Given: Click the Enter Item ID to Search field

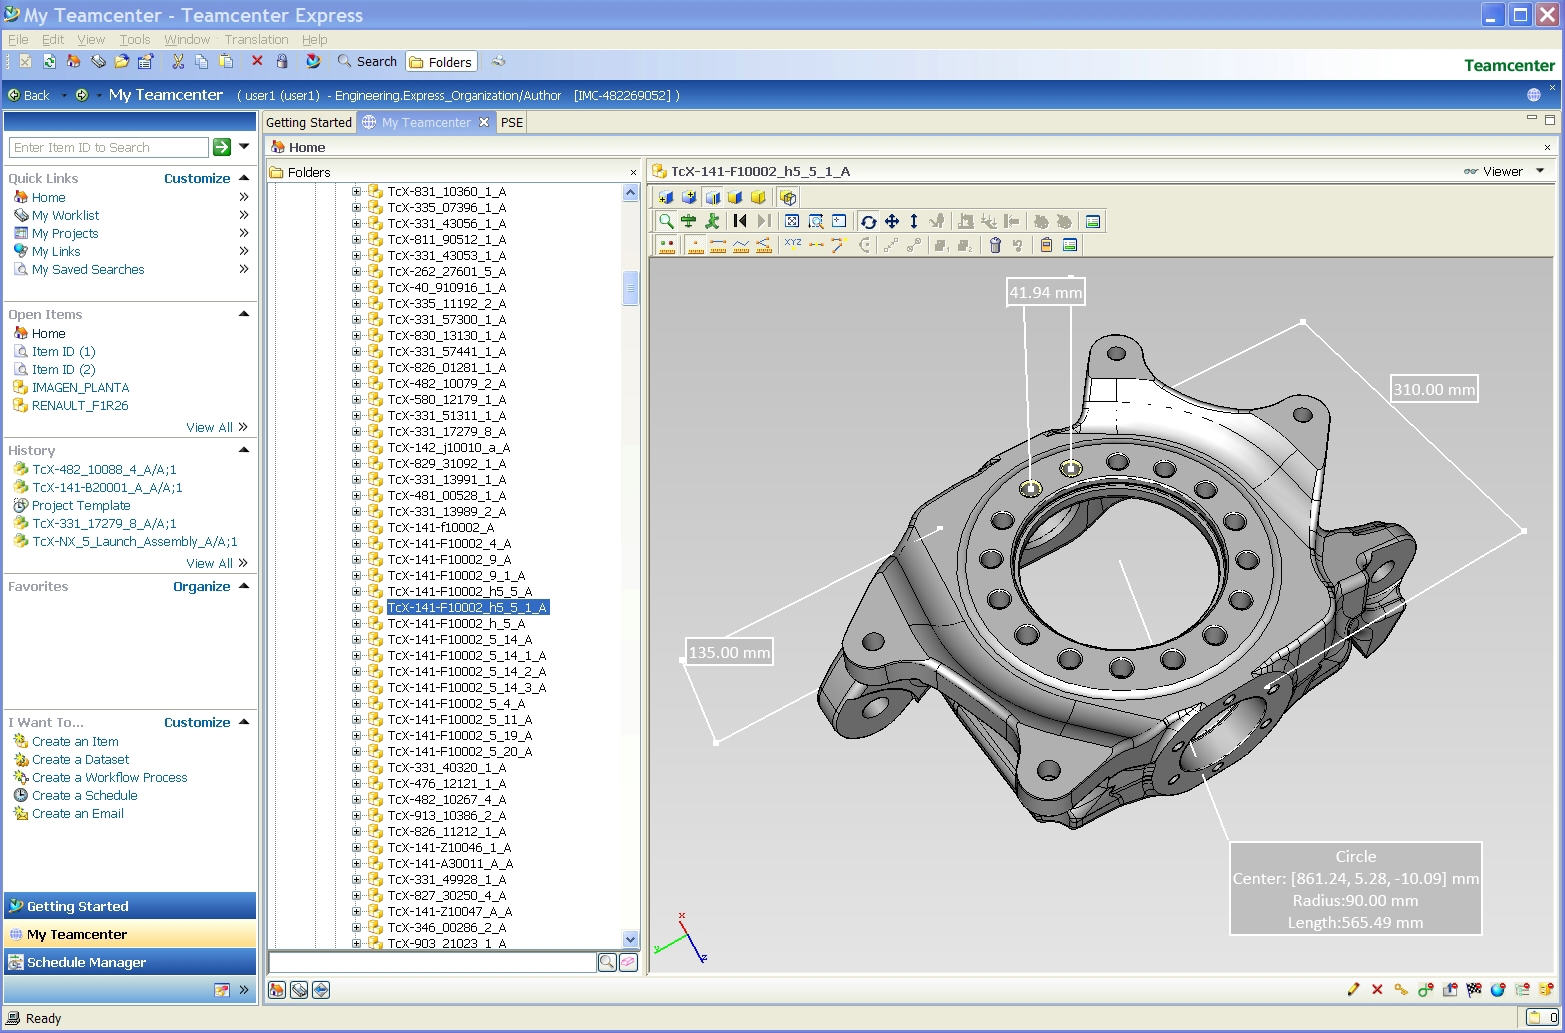Looking at the screenshot, I should click(108, 147).
